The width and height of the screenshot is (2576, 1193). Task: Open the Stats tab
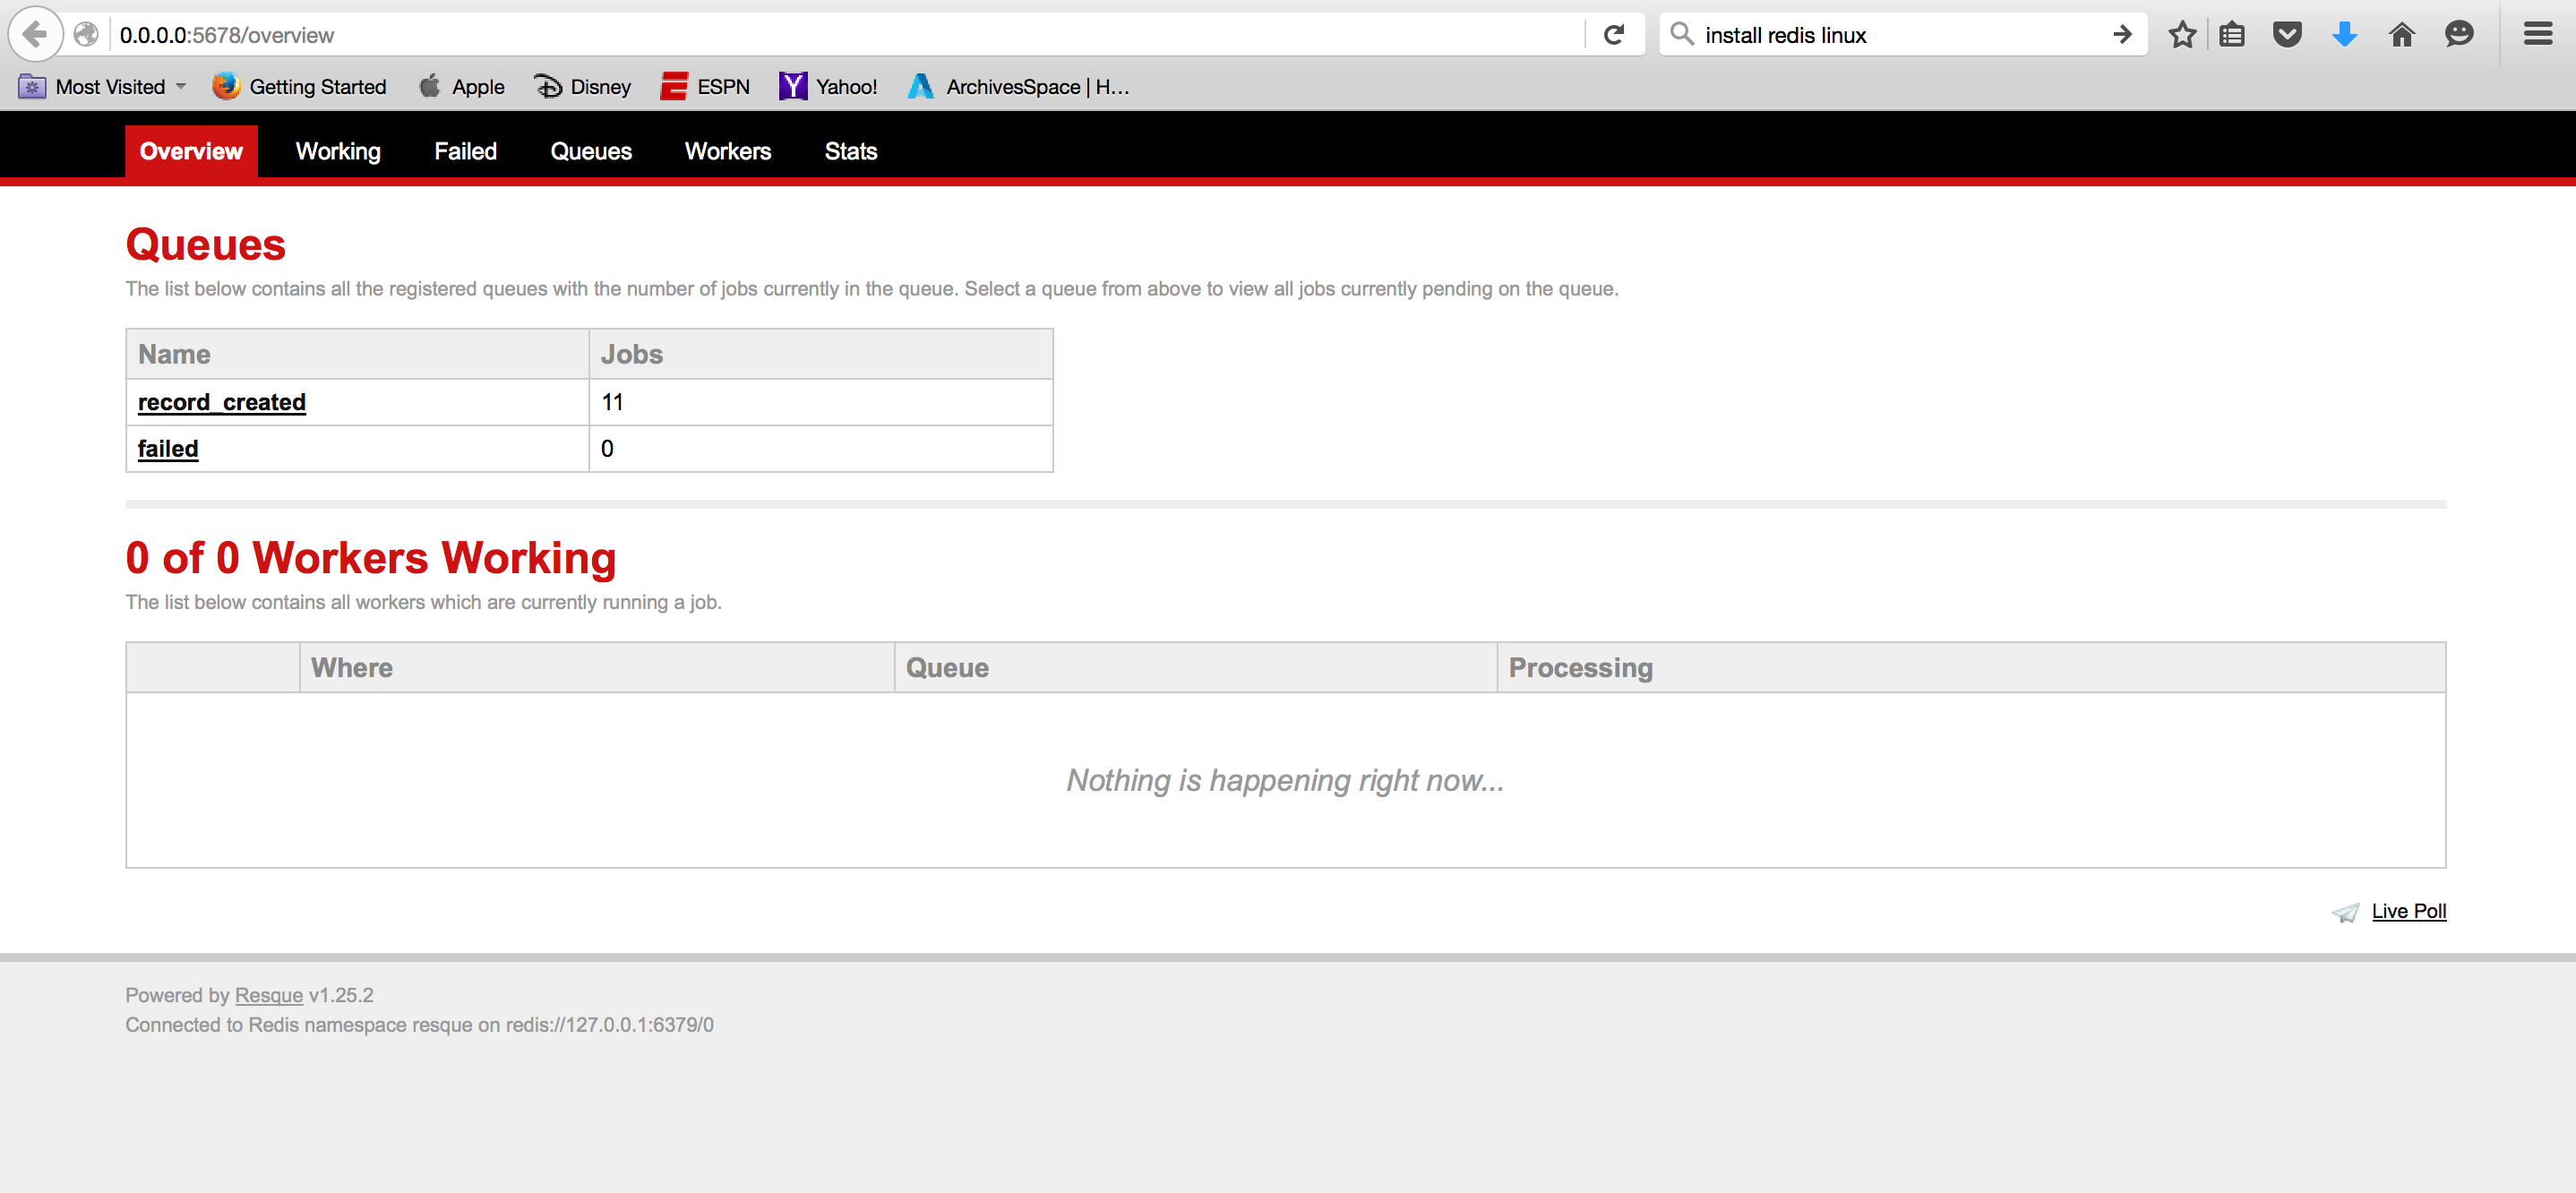pos(851,150)
